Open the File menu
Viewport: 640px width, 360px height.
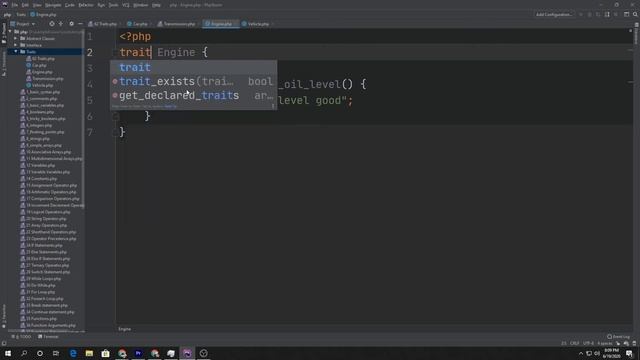coord(15,5)
